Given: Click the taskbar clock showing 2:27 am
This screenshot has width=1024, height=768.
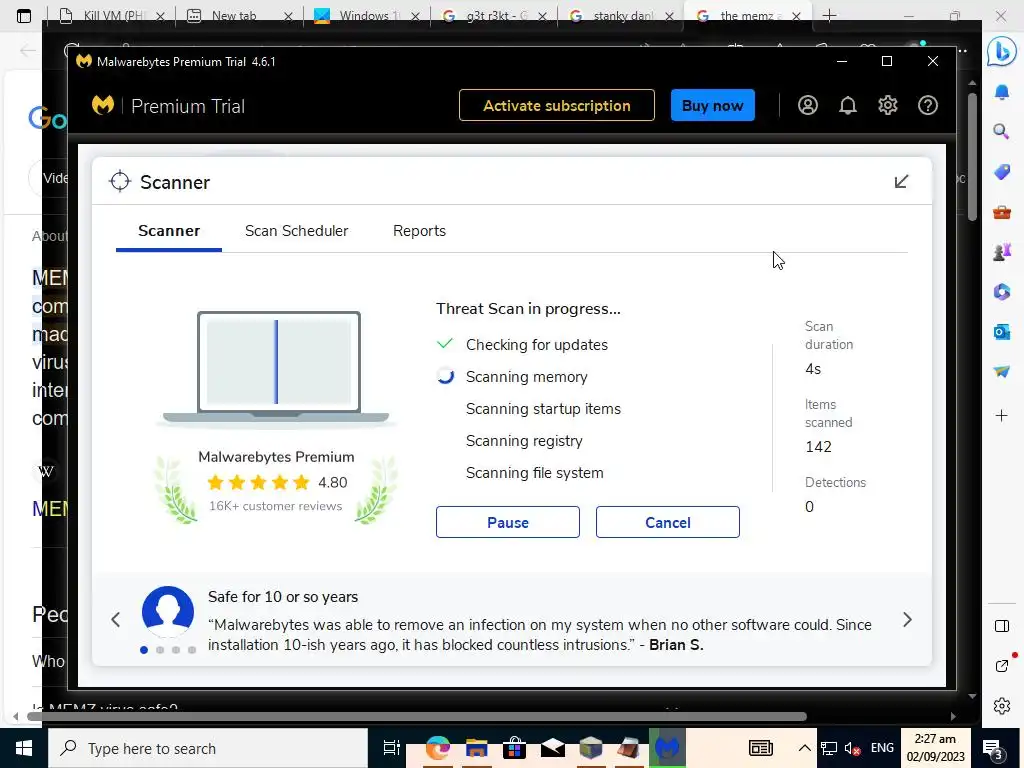Looking at the screenshot, I should click(x=935, y=748).
